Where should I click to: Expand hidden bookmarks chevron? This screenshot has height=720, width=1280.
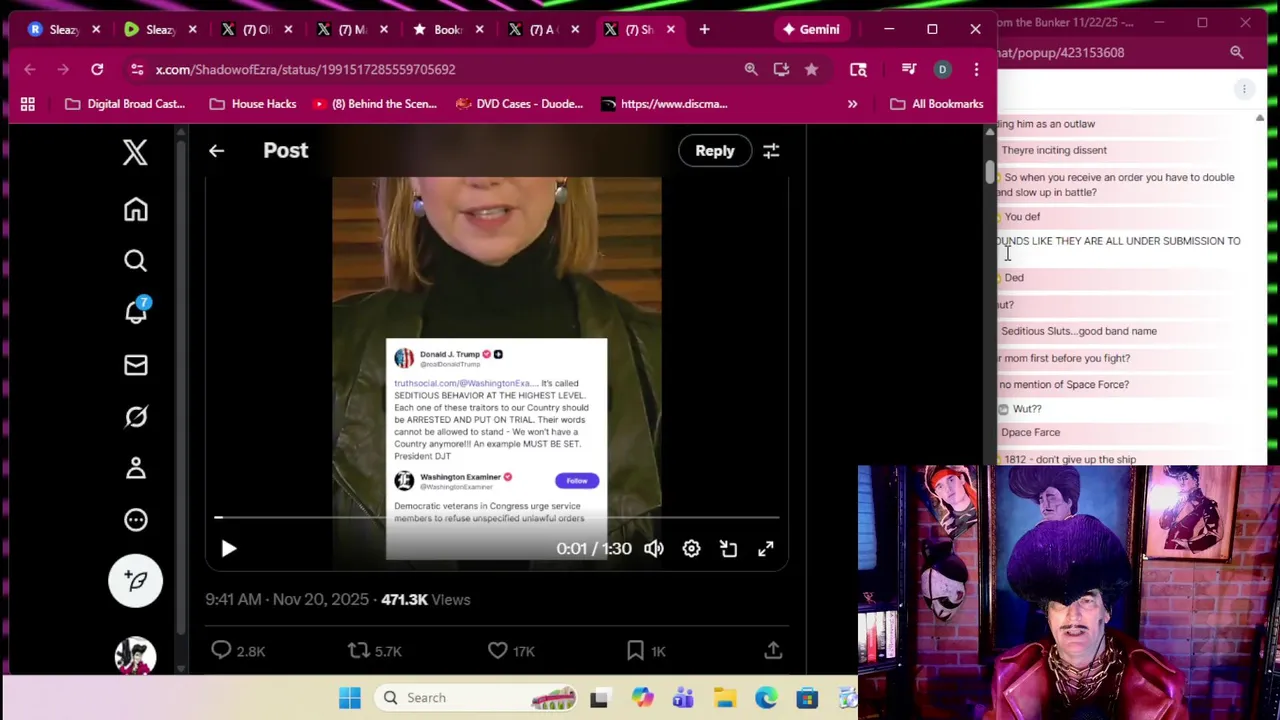[x=852, y=104]
